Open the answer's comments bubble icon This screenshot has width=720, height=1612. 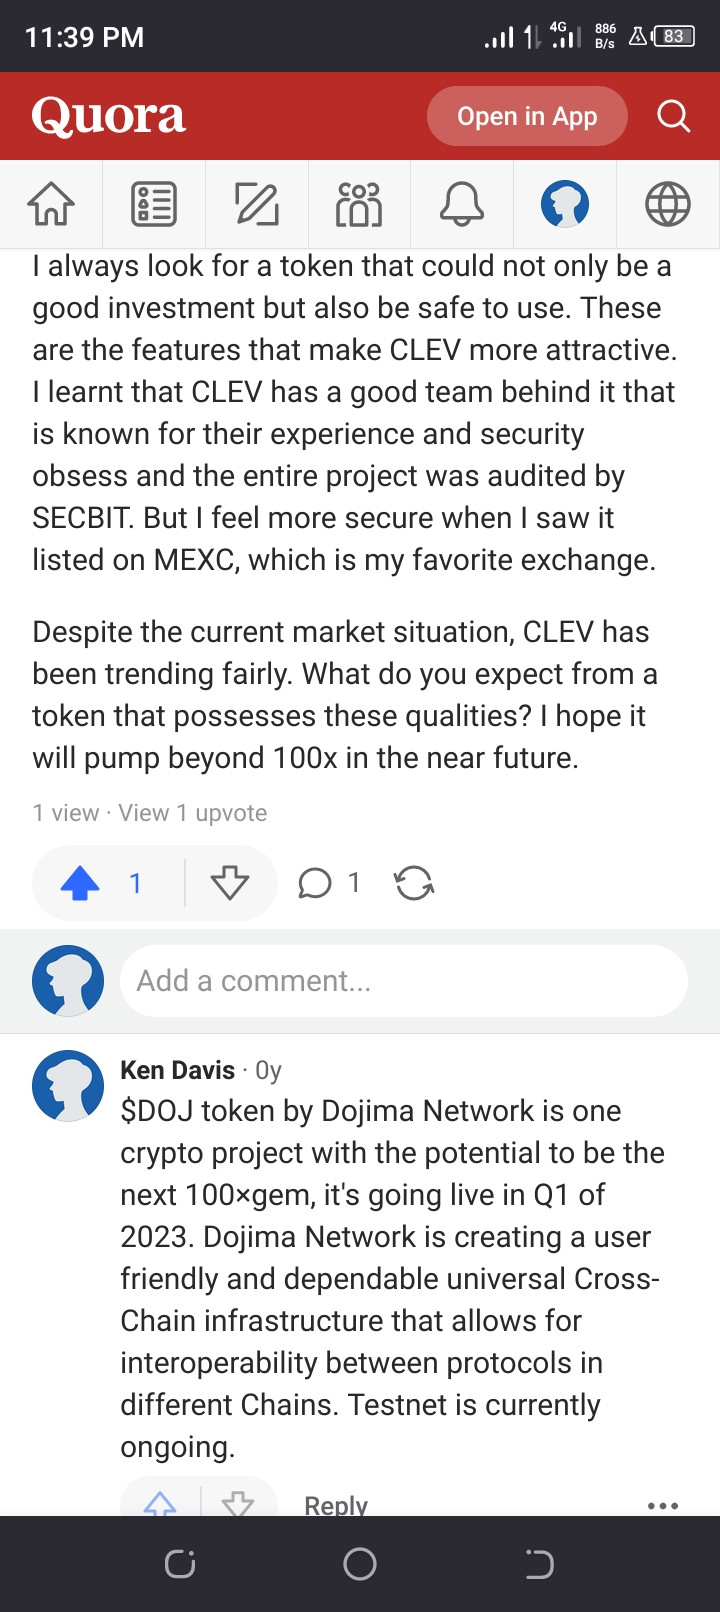[x=315, y=883]
